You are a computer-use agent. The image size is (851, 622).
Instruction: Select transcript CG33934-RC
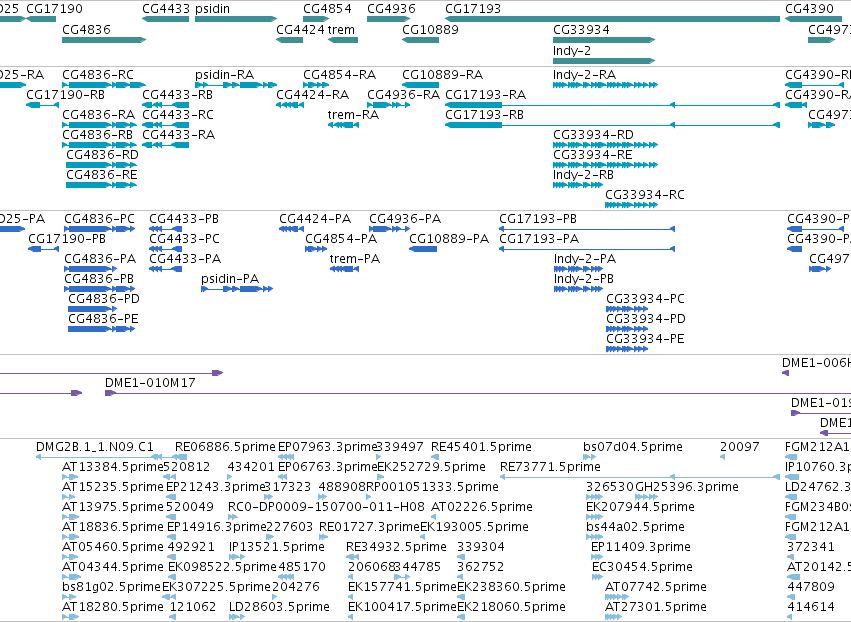632,206
